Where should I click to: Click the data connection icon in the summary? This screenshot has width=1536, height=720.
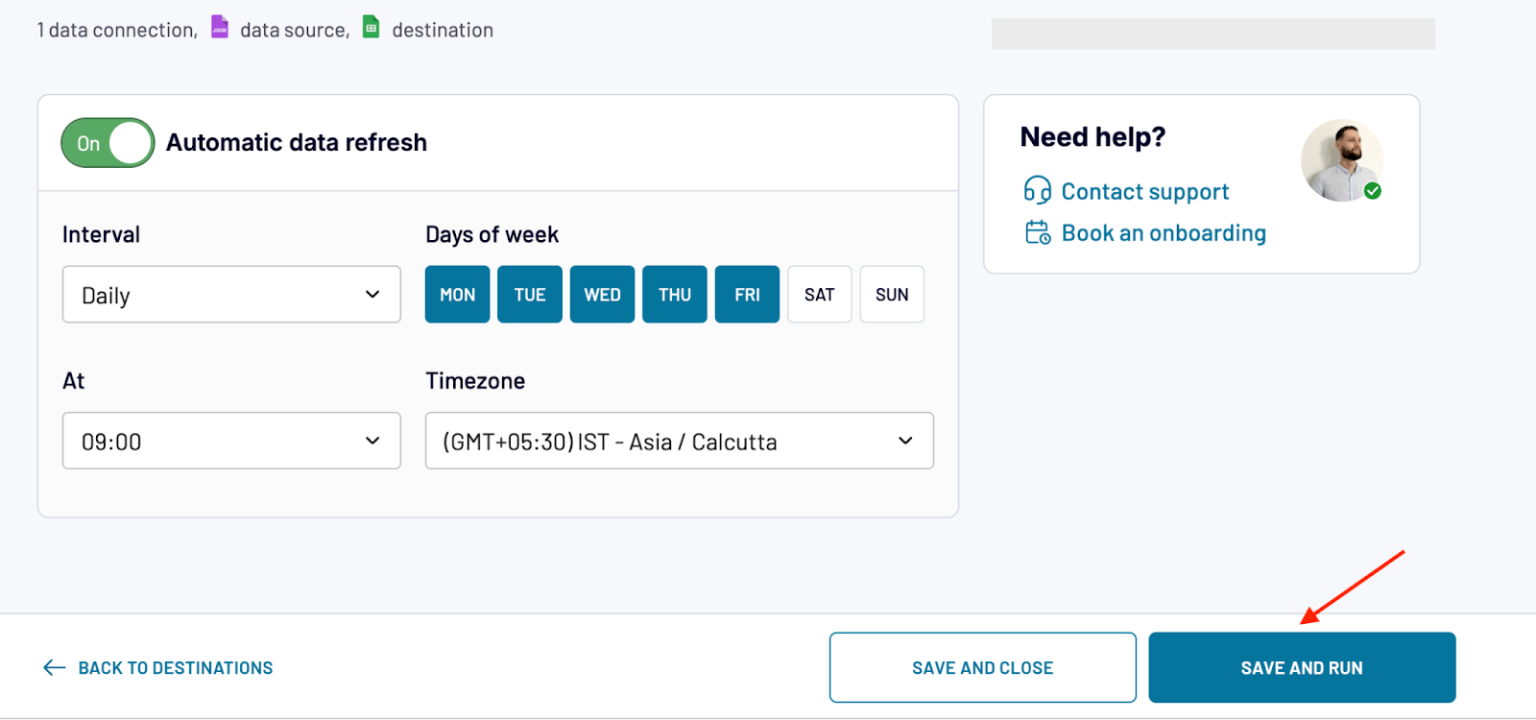(40, 27)
